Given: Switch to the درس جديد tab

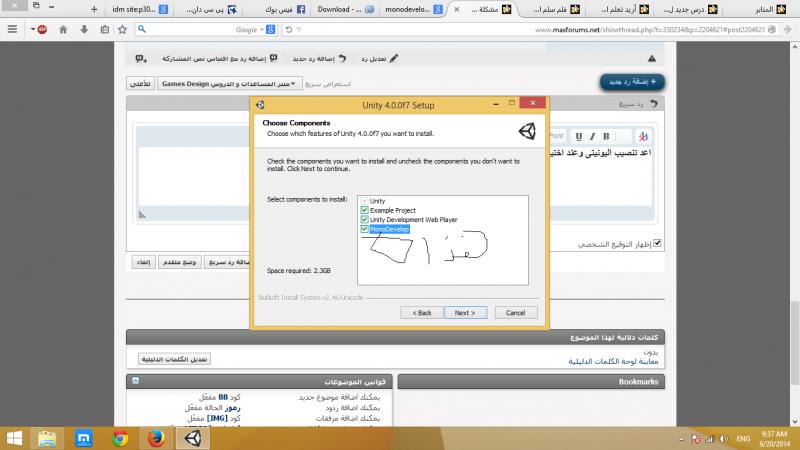Looking at the screenshot, I should (690, 9).
